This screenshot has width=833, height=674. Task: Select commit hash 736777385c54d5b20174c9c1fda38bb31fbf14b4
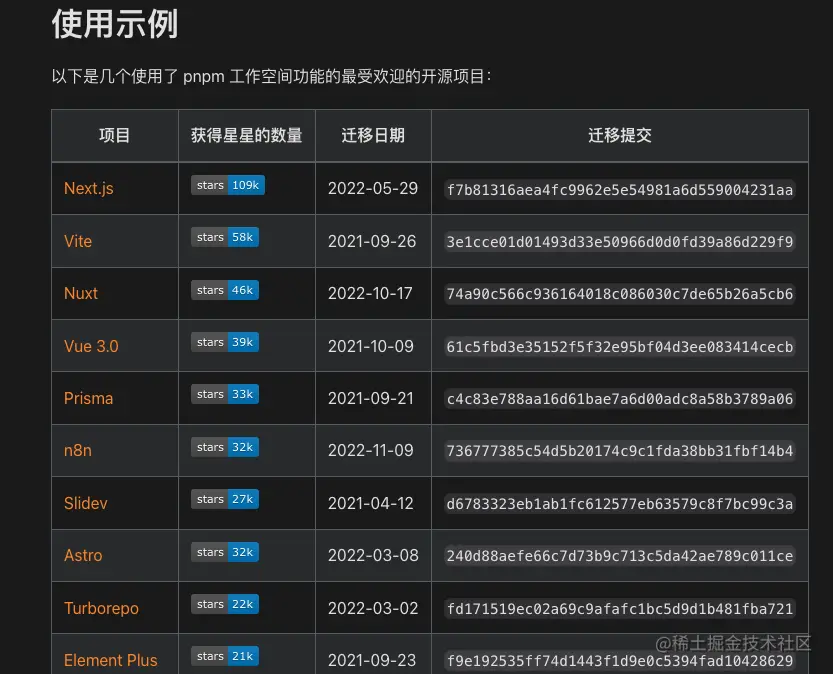tap(619, 451)
